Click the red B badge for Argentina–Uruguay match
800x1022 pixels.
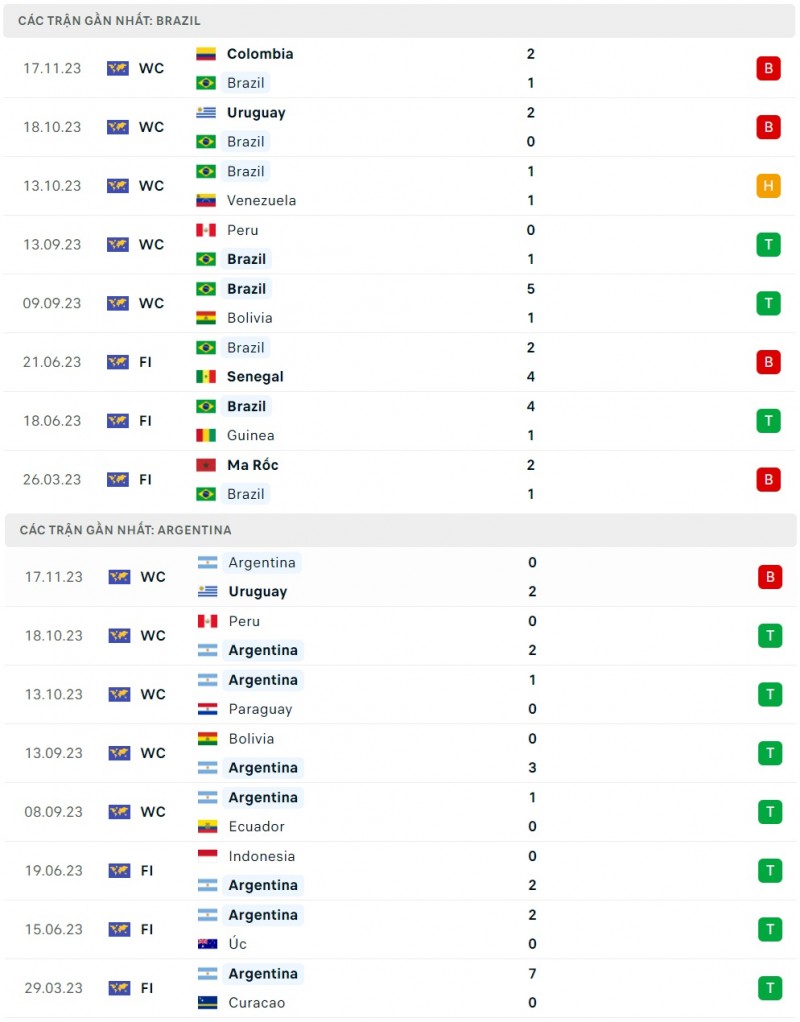pos(769,577)
